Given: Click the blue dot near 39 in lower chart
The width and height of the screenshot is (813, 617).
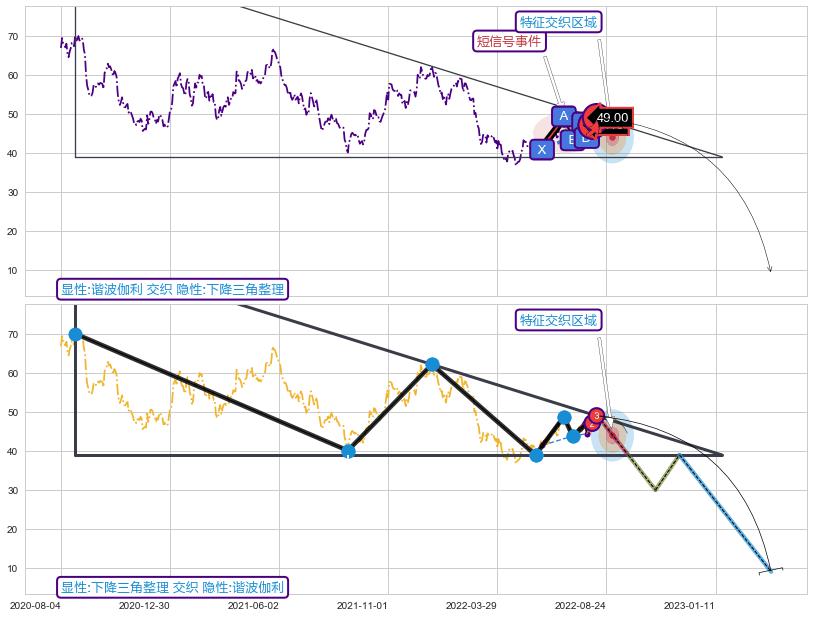Looking at the screenshot, I should 536,455.
